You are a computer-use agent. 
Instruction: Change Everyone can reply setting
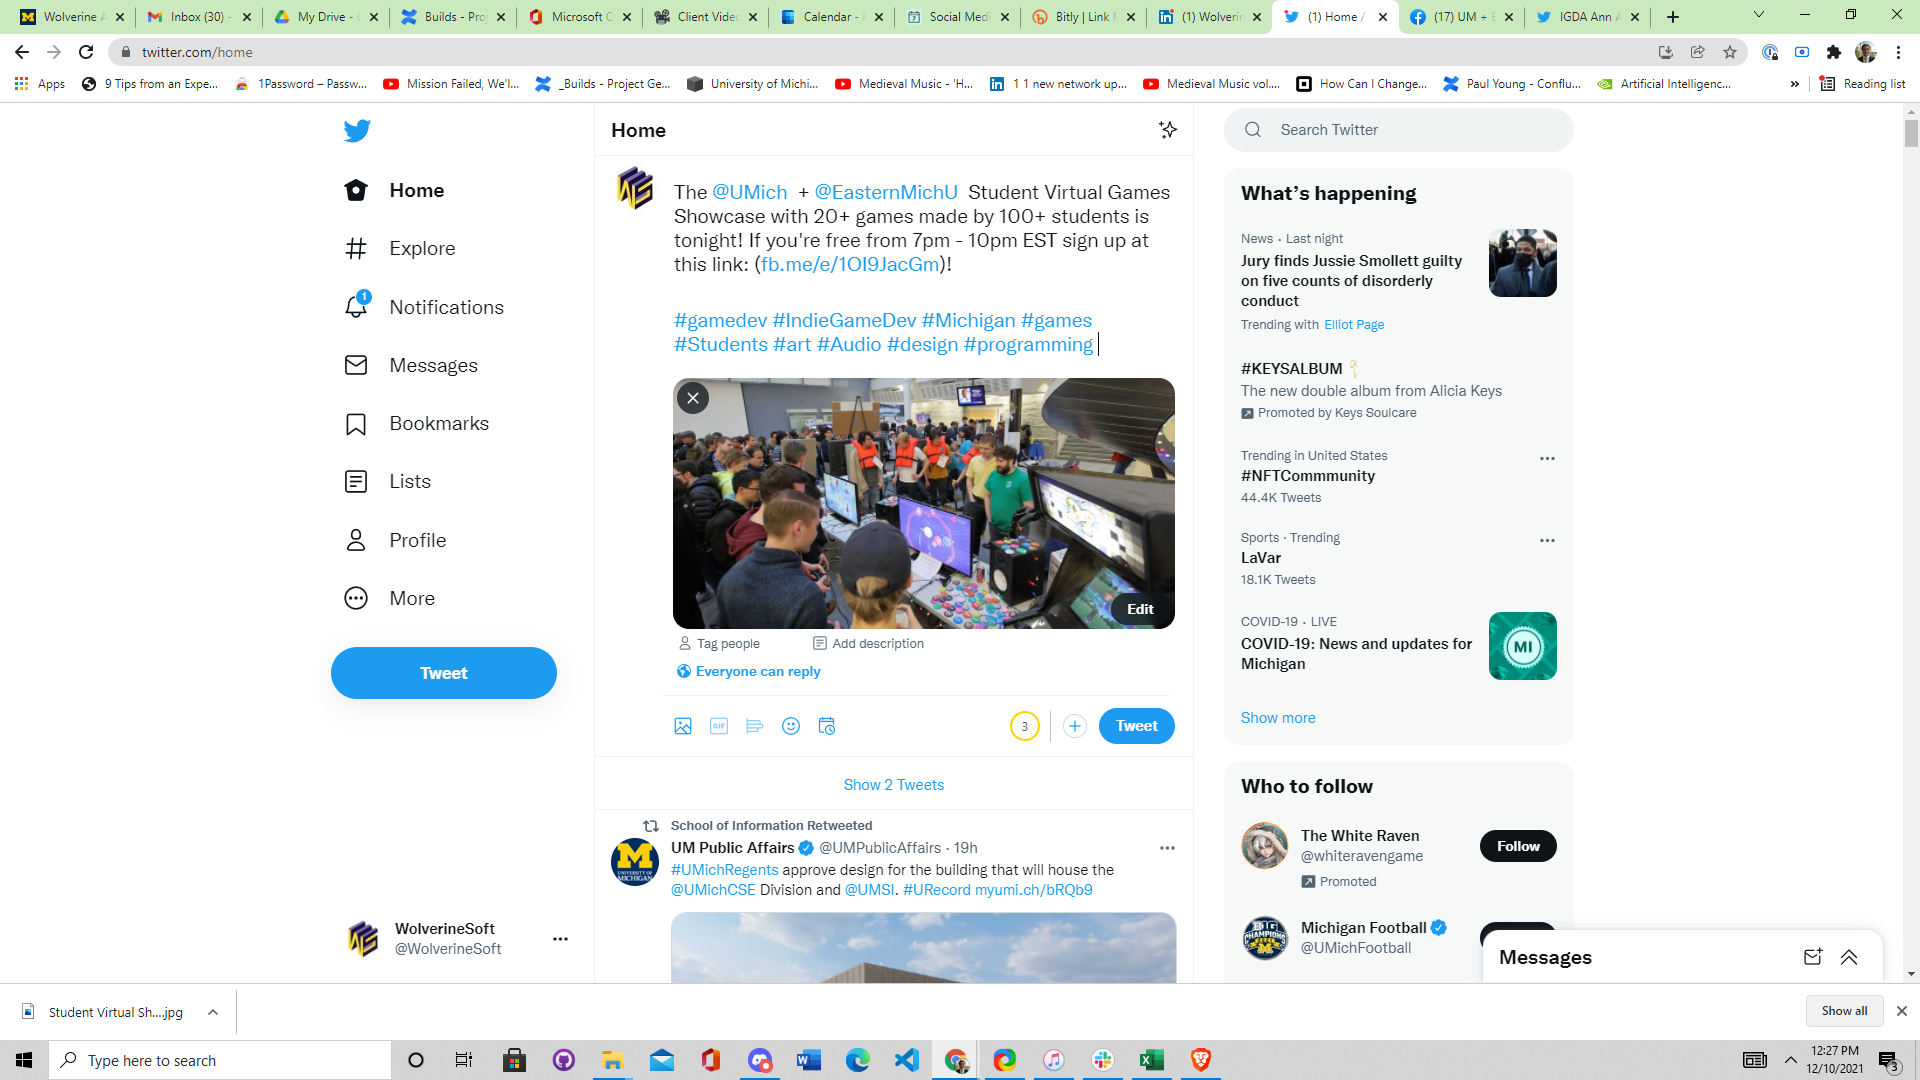(749, 671)
